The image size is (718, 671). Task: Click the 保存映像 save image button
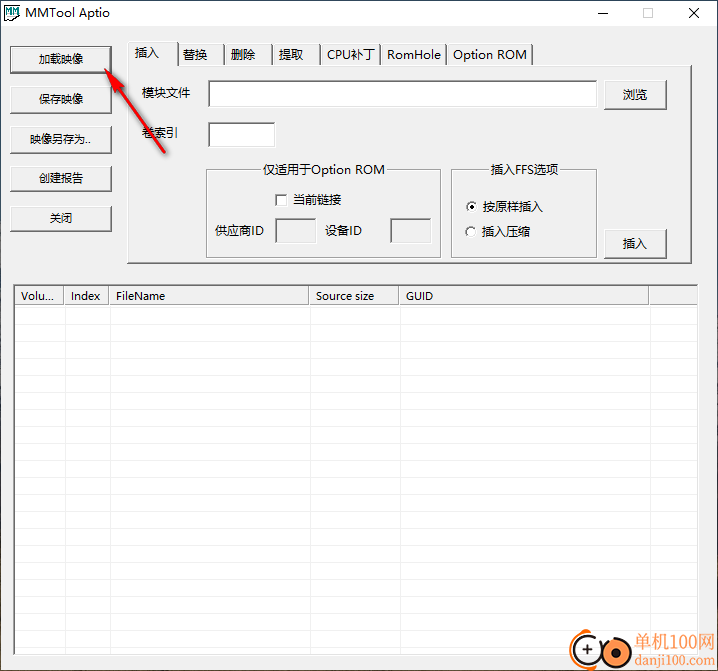[60, 99]
